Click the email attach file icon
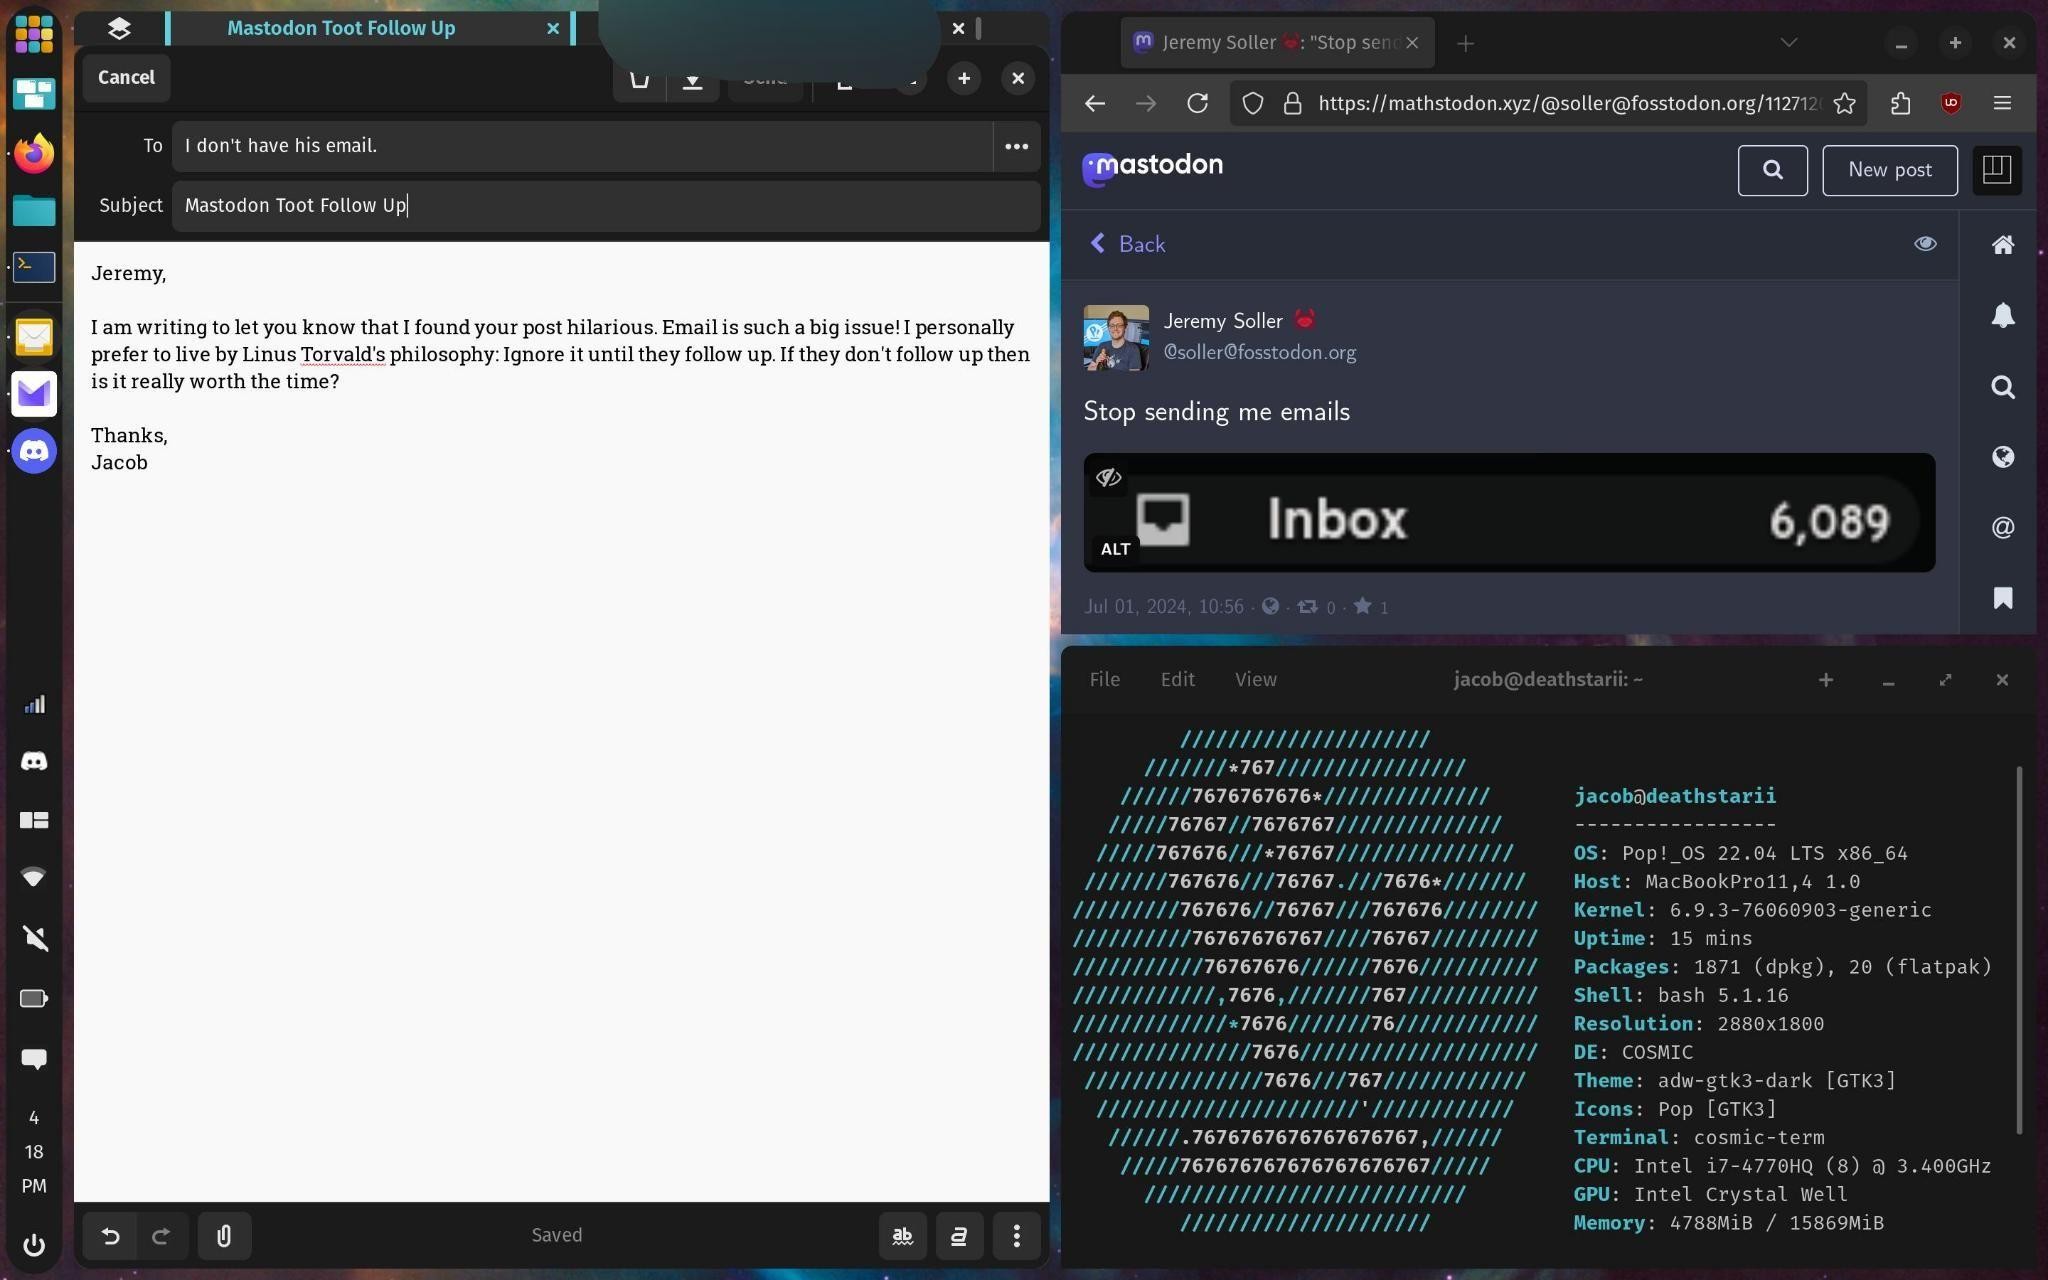This screenshot has width=2048, height=1280. pos(223,1234)
